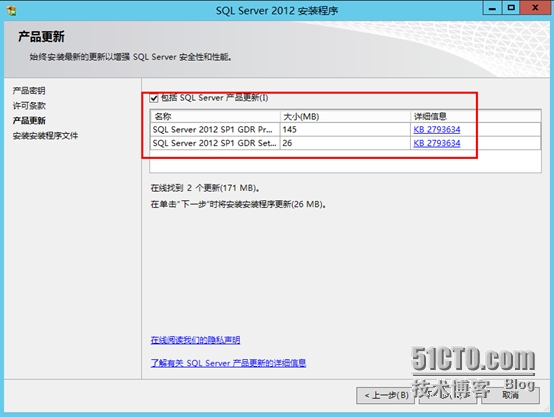Click the SQL Server setup title bar icon
Screen dimensions: 554x417
(11, 11)
